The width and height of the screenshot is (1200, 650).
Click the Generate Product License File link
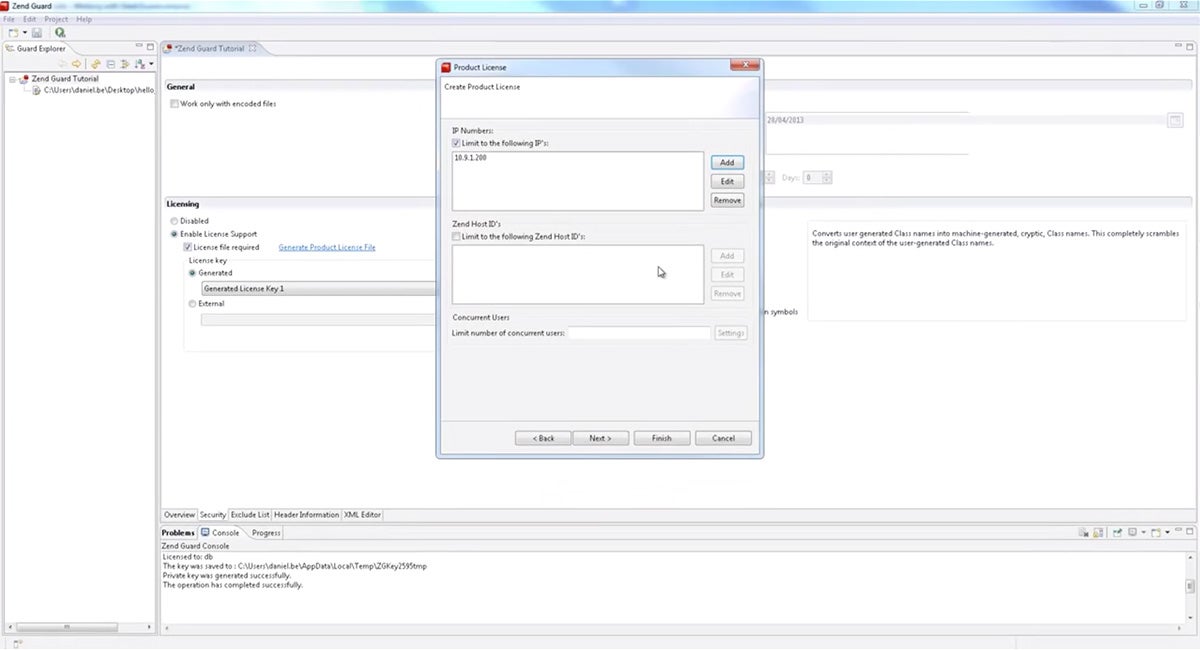click(x=327, y=247)
